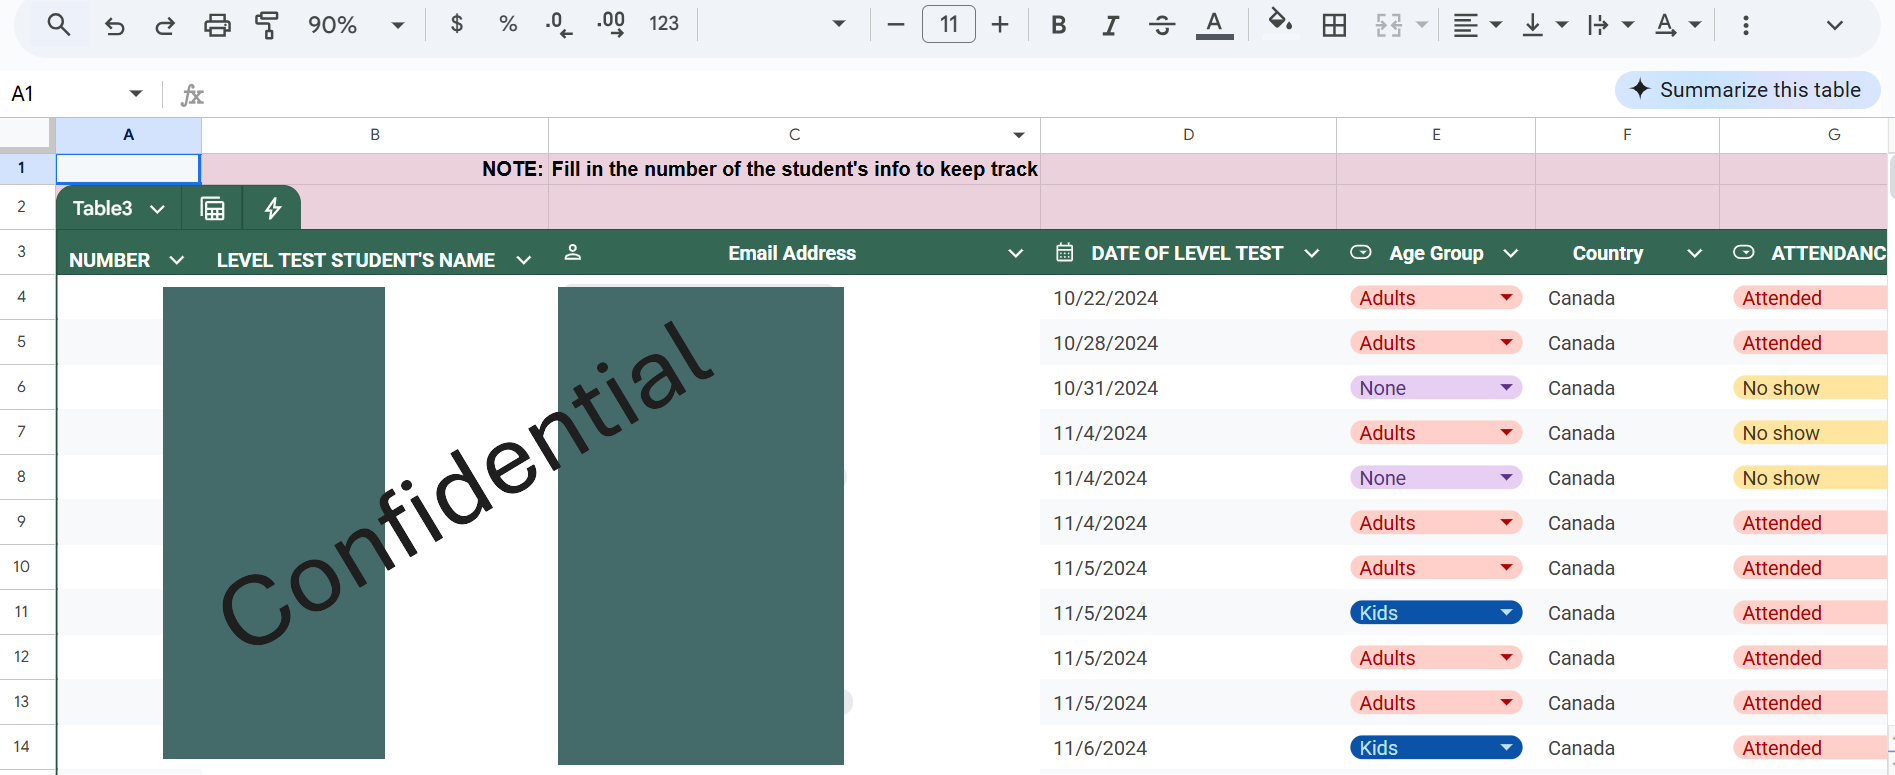Open the fill color paint bucket
The height and width of the screenshot is (775, 1895).
coord(1279,21)
